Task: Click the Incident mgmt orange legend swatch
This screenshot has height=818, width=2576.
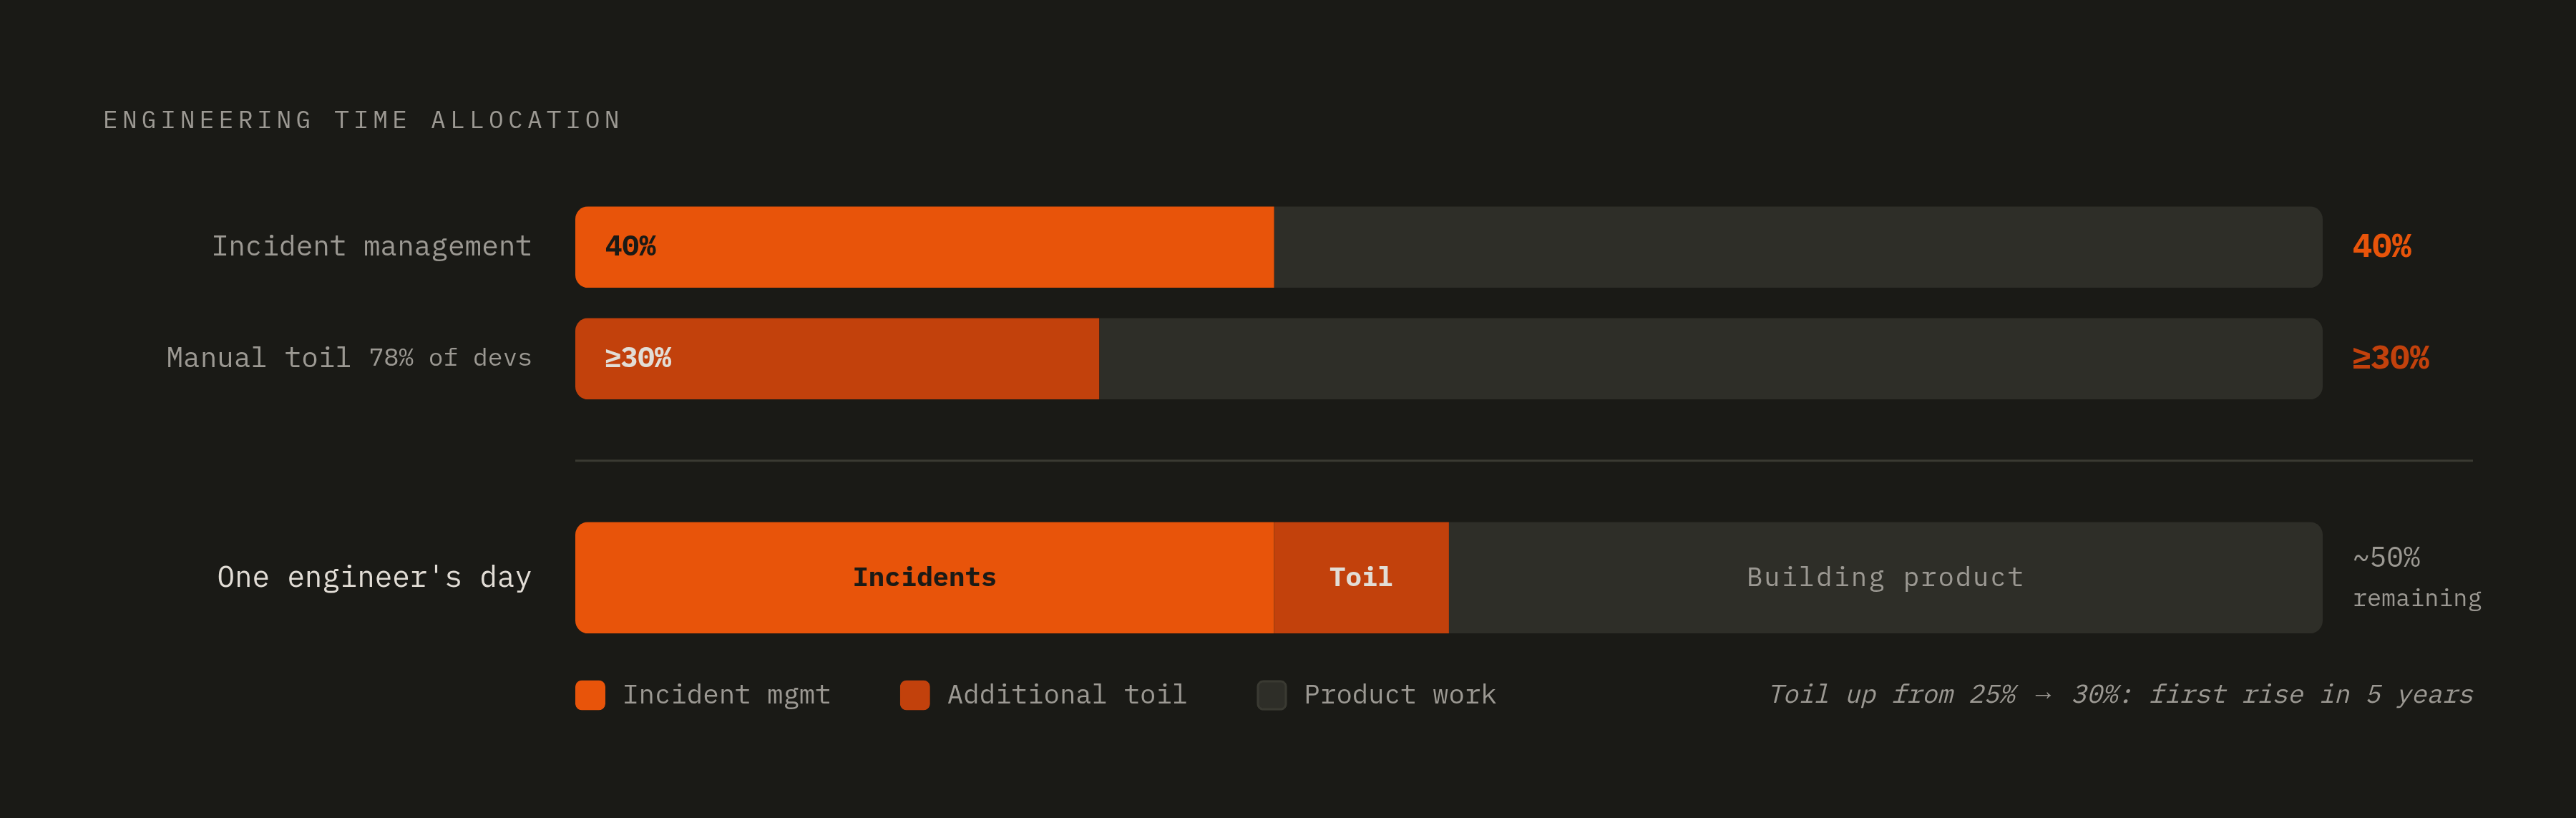Action: point(590,695)
